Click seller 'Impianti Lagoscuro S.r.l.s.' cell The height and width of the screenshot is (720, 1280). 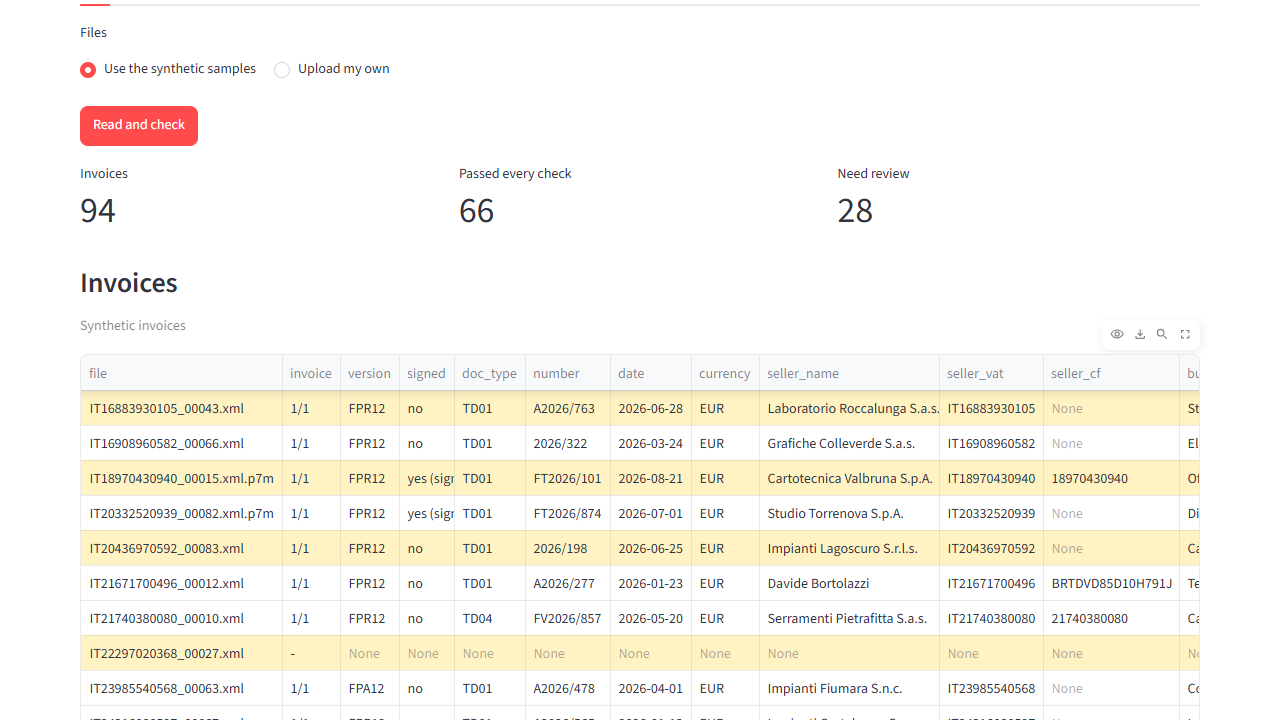849,548
